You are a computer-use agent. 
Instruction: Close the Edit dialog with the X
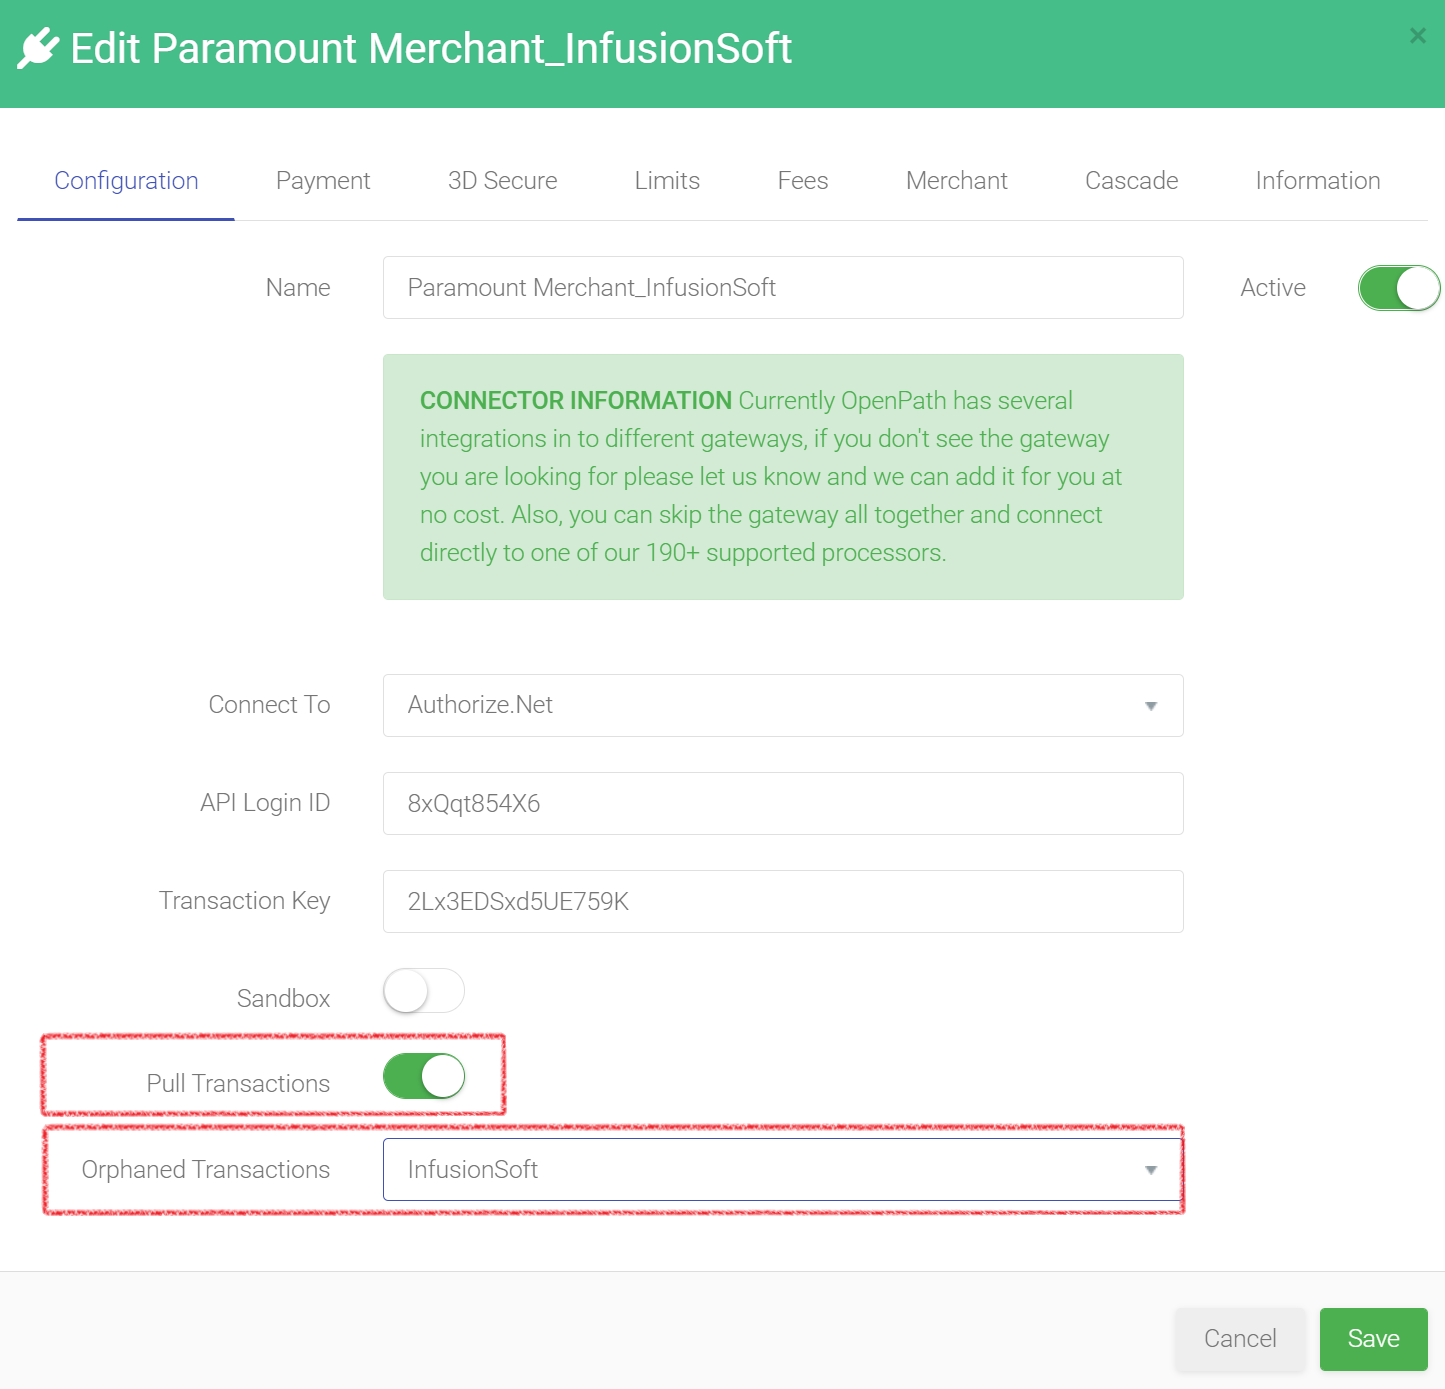[x=1417, y=36]
